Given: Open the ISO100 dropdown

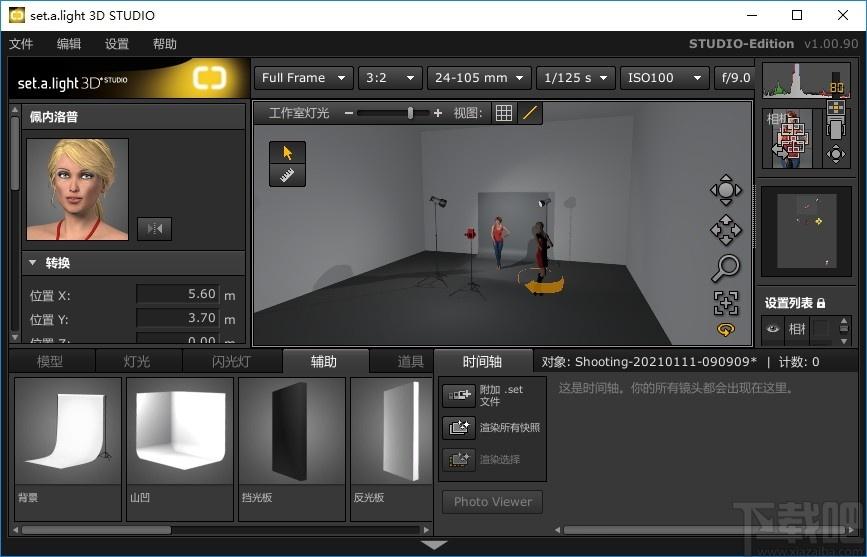Looking at the screenshot, I should [665, 78].
